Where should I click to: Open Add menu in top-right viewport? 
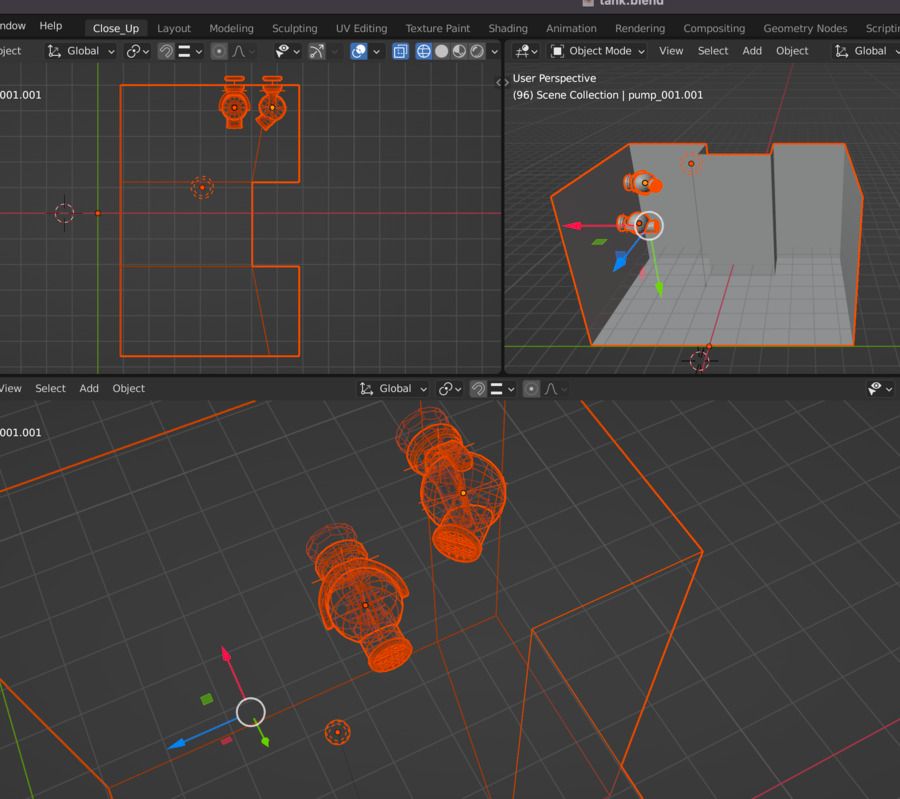[752, 51]
